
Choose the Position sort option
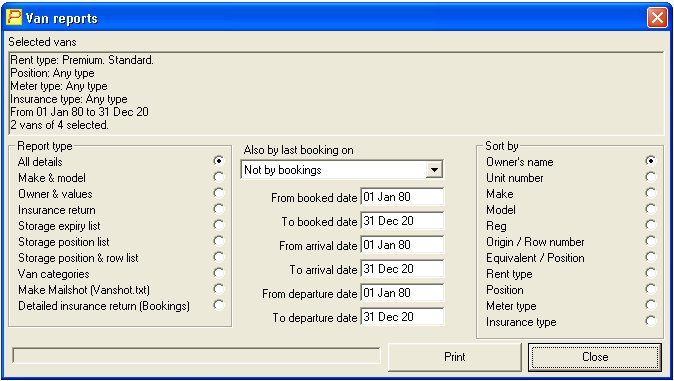[x=651, y=289]
